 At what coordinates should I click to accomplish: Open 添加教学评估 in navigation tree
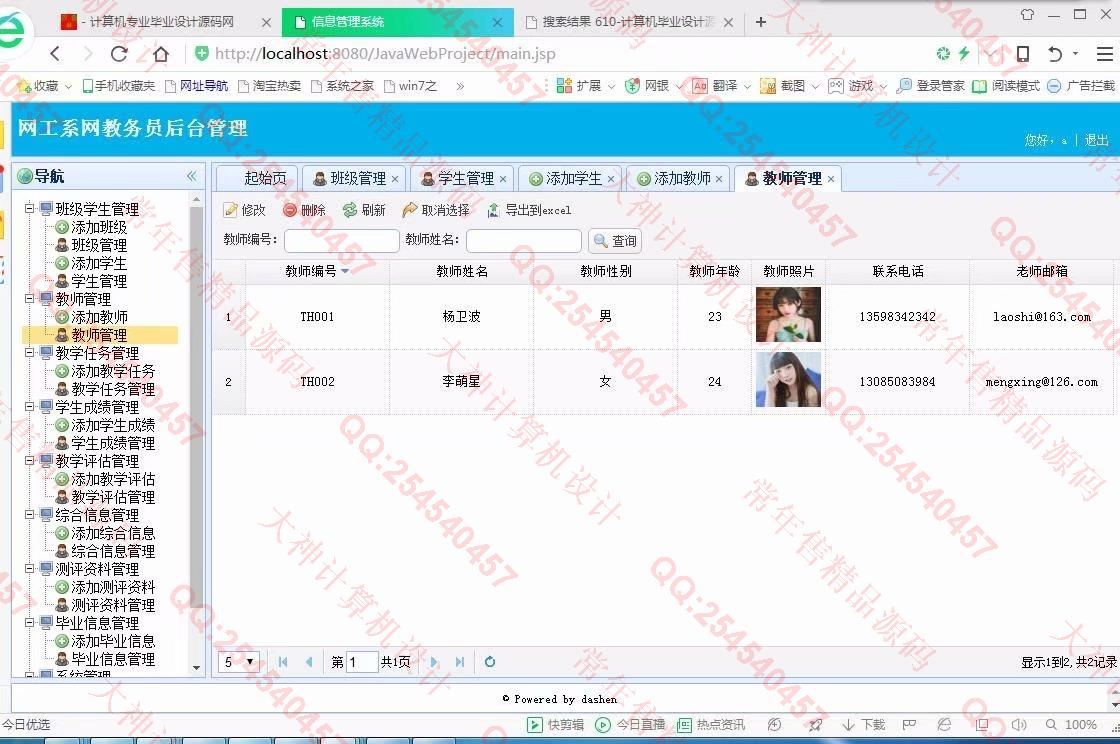click(113, 478)
